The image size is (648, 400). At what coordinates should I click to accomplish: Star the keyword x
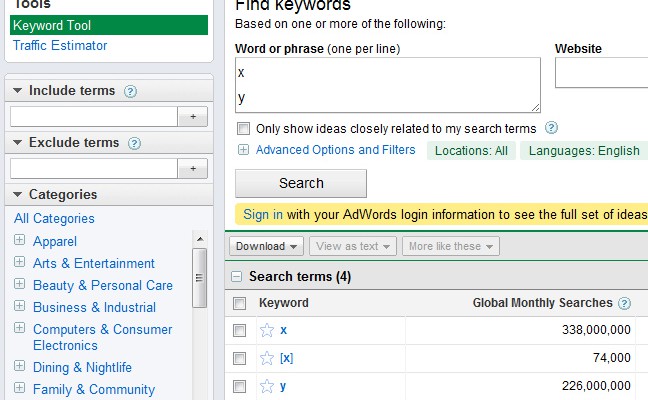point(267,330)
